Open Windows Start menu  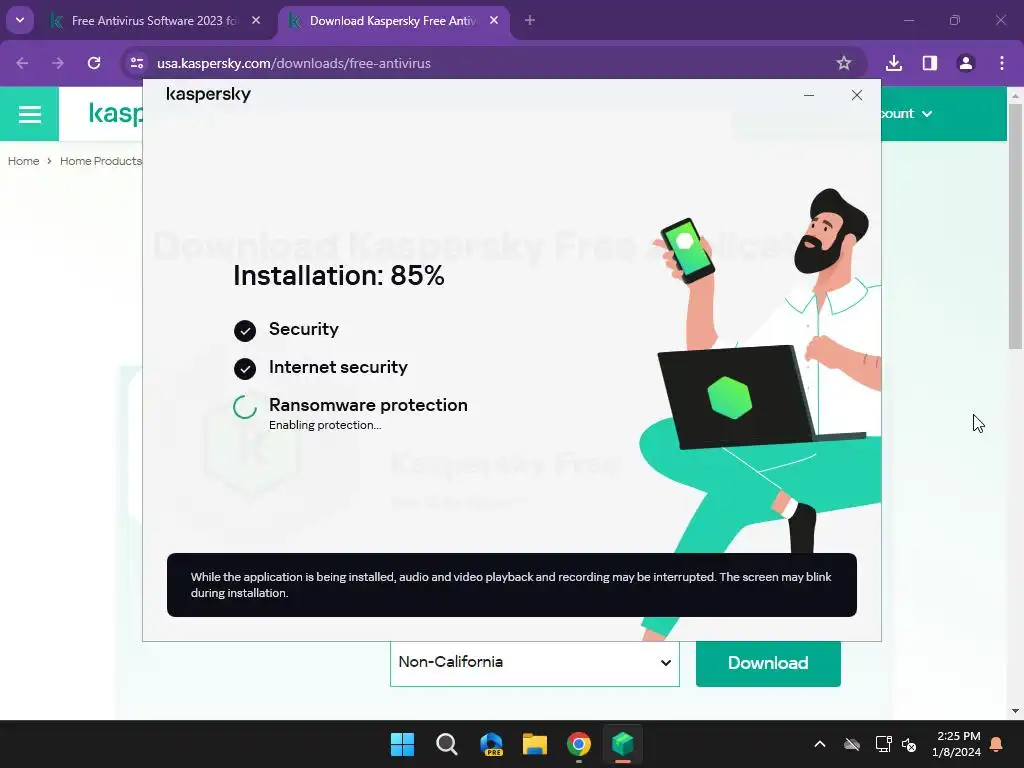pos(402,744)
